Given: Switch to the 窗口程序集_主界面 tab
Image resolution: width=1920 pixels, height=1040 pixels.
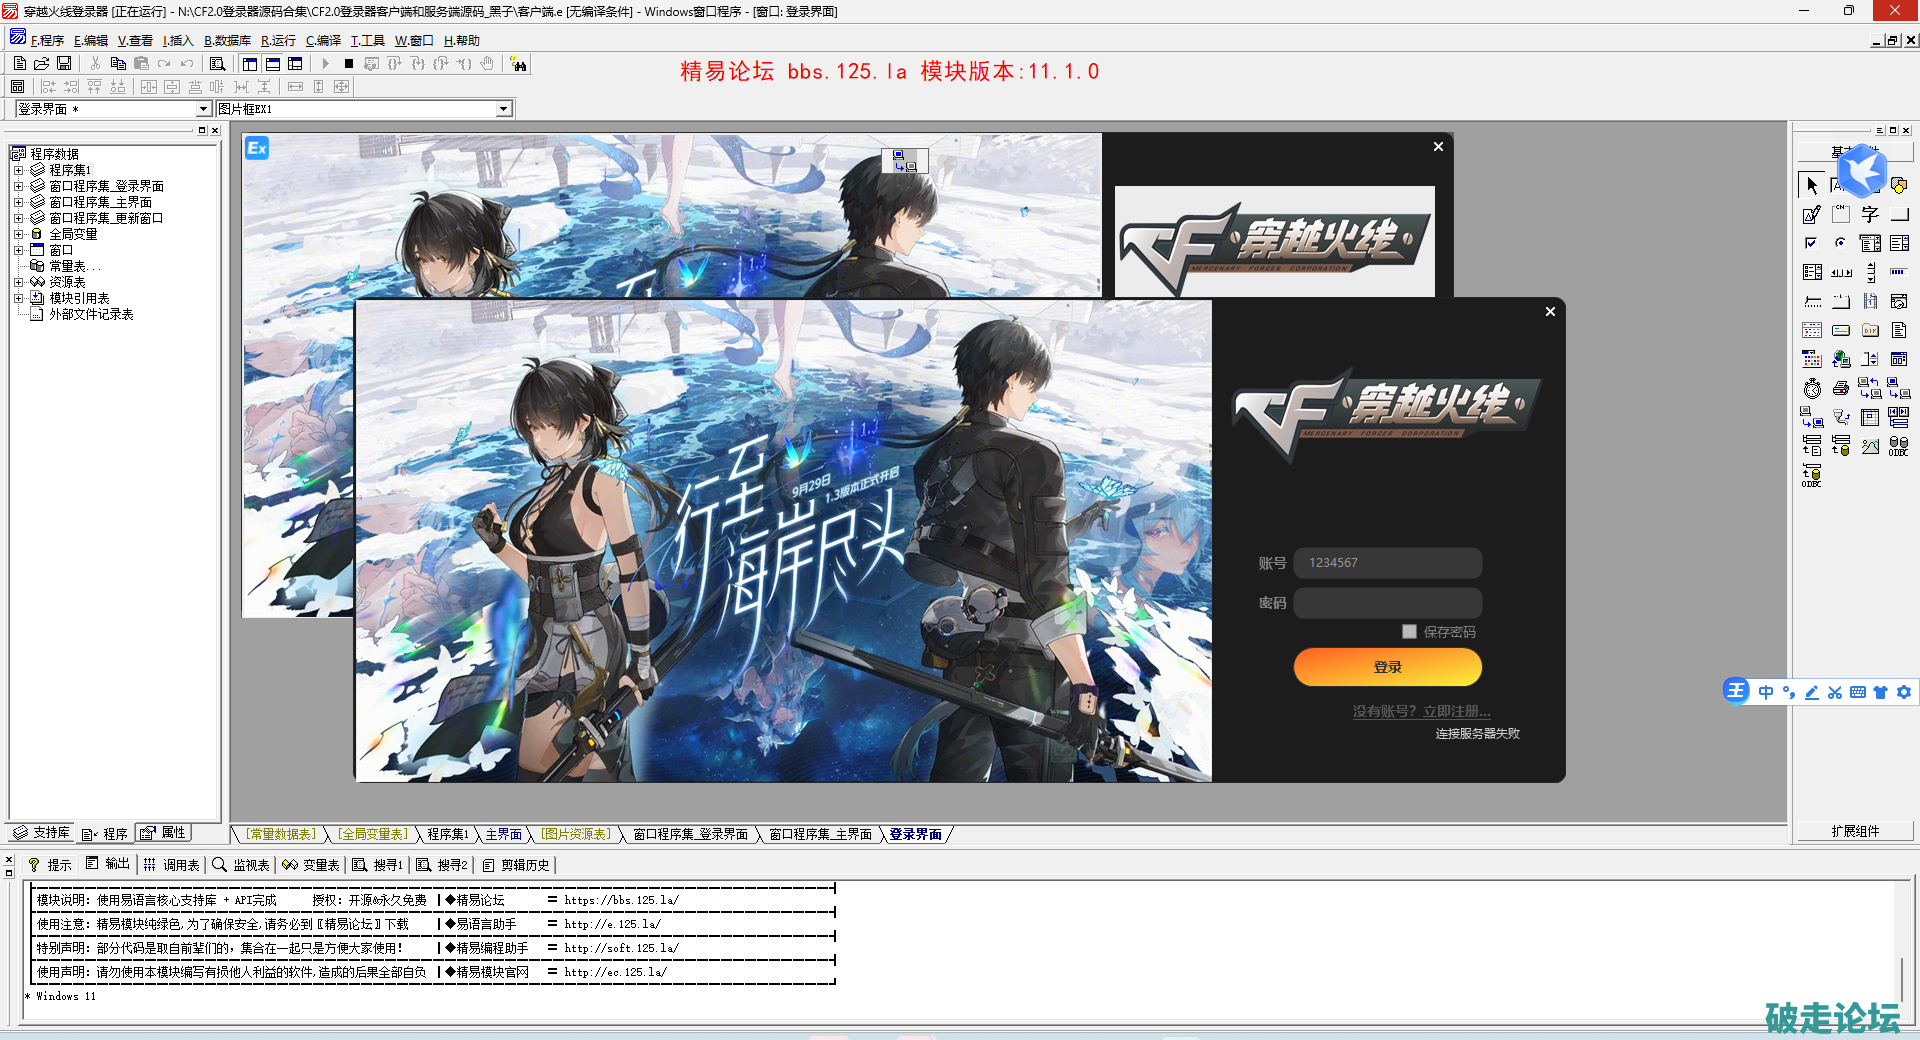Looking at the screenshot, I should click(820, 834).
